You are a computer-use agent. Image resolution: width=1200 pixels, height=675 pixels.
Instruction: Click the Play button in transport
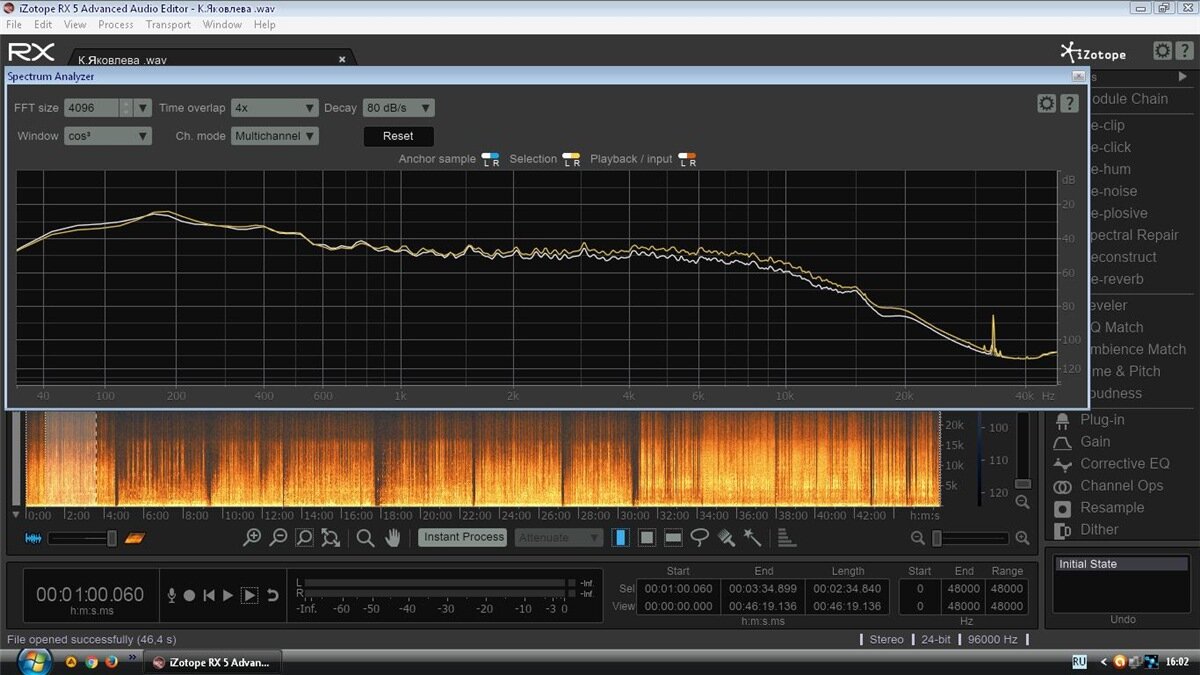coord(228,595)
